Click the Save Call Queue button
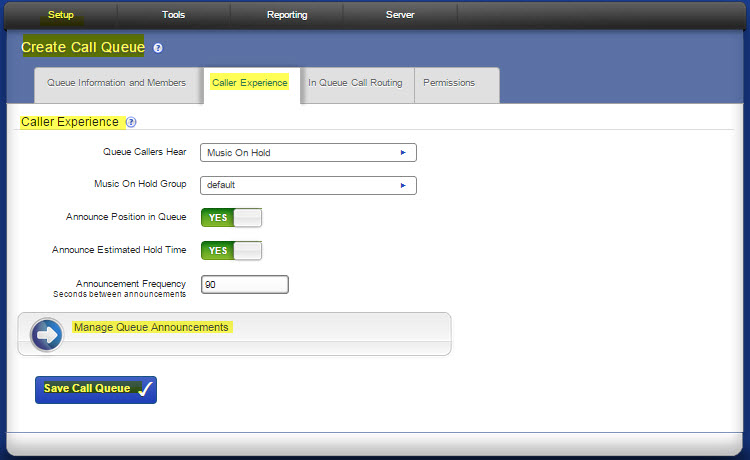 coord(96,390)
